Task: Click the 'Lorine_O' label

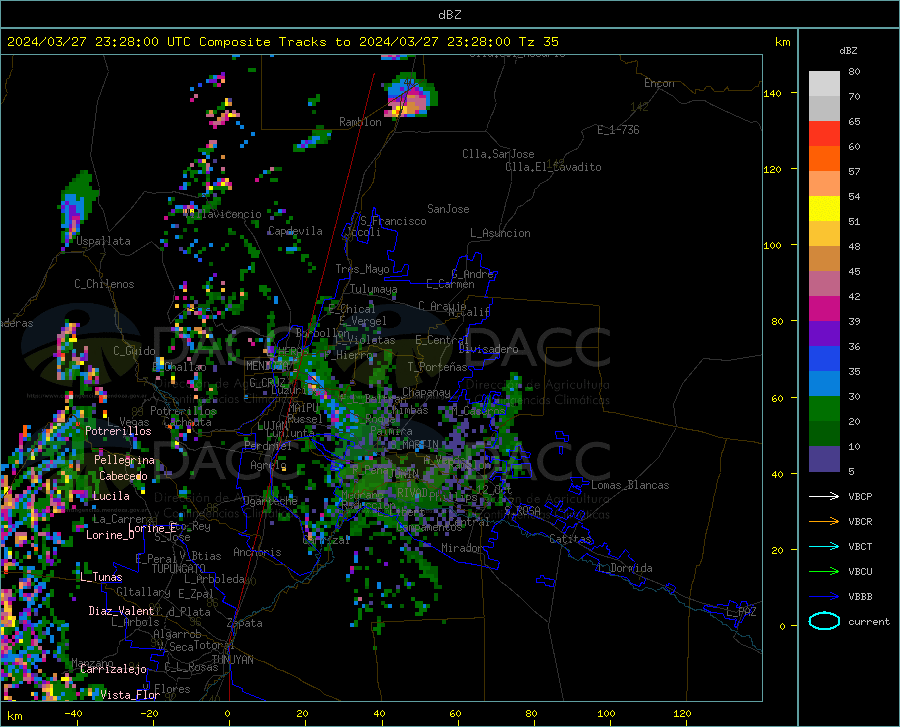Action: coord(110,535)
